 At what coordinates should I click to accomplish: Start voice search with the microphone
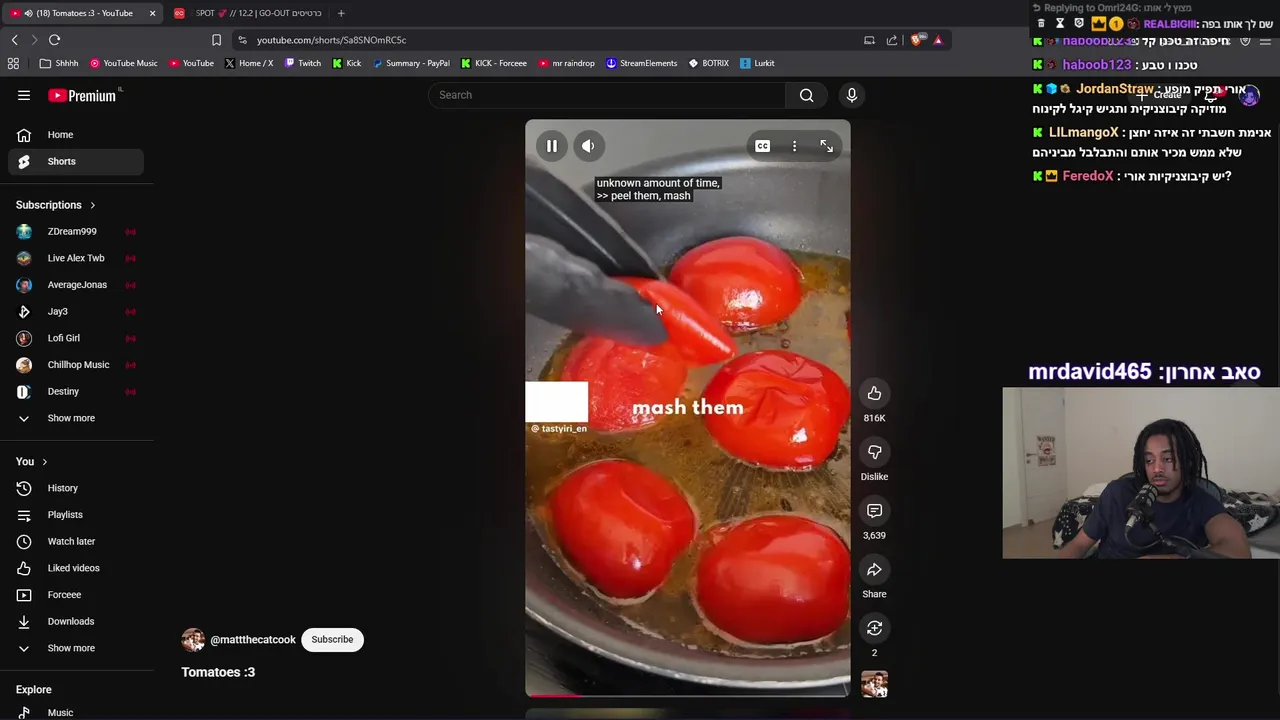[x=852, y=95]
